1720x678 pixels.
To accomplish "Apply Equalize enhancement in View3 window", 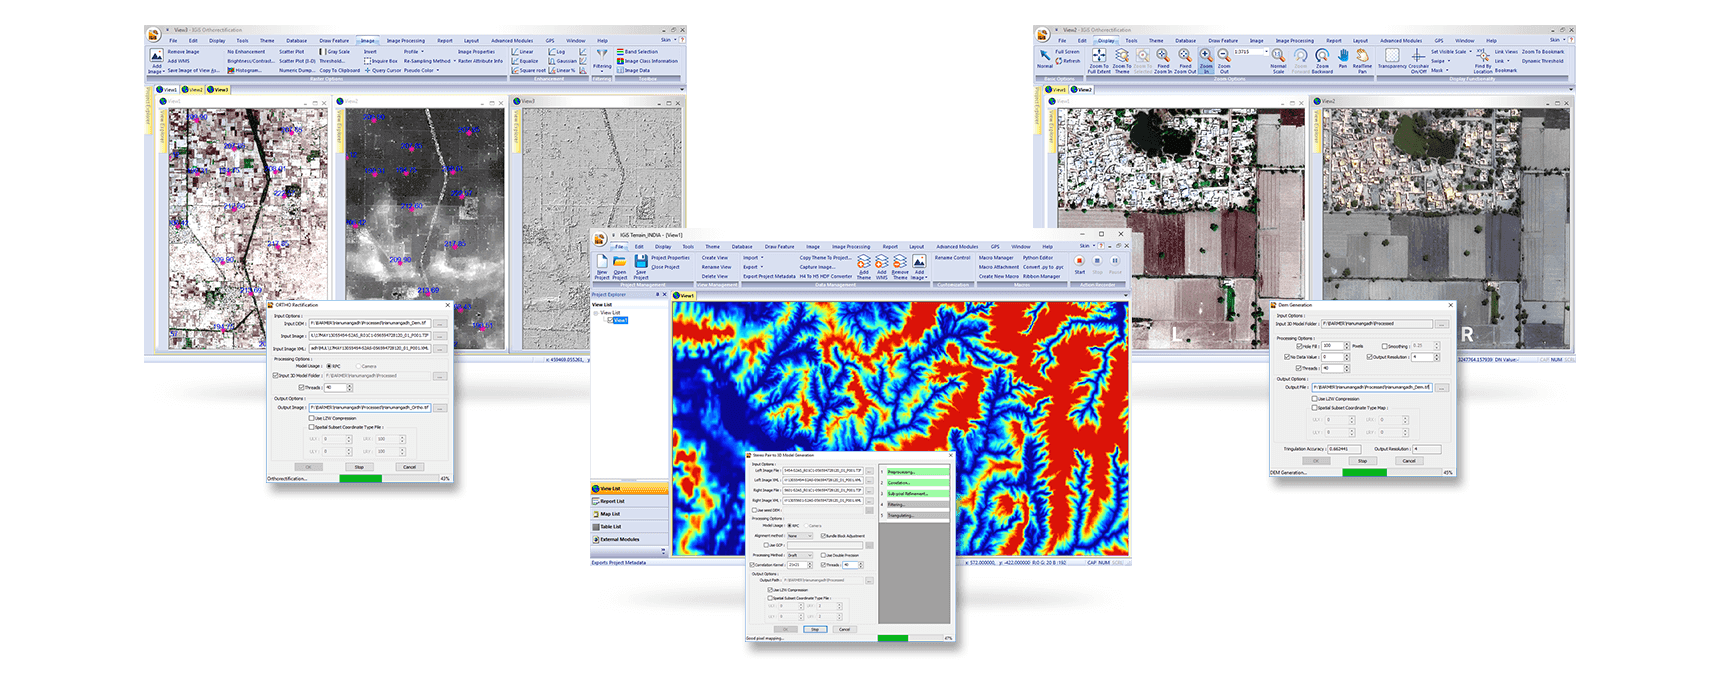I will click(x=525, y=61).
